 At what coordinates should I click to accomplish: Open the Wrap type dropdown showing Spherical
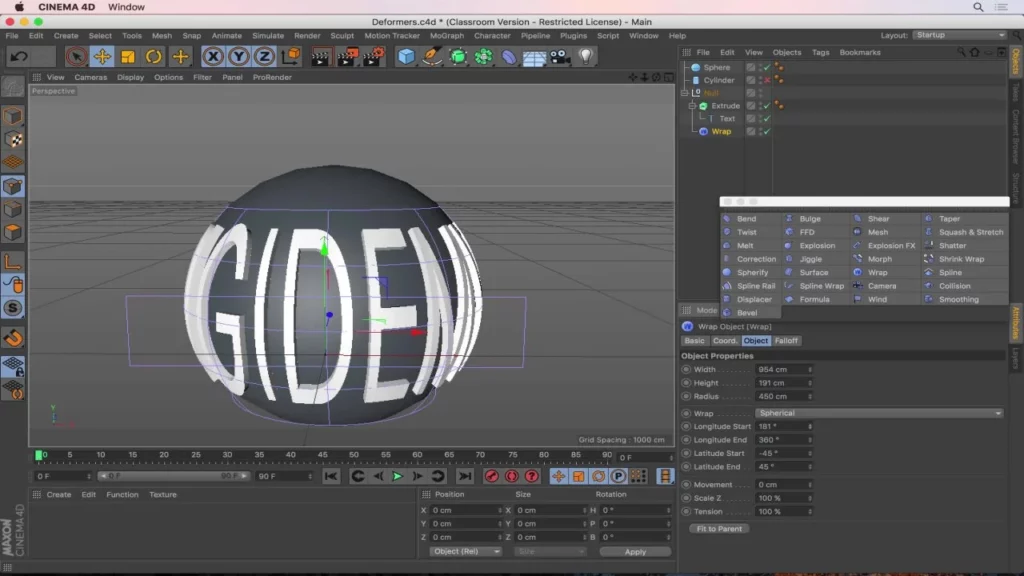(x=879, y=413)
